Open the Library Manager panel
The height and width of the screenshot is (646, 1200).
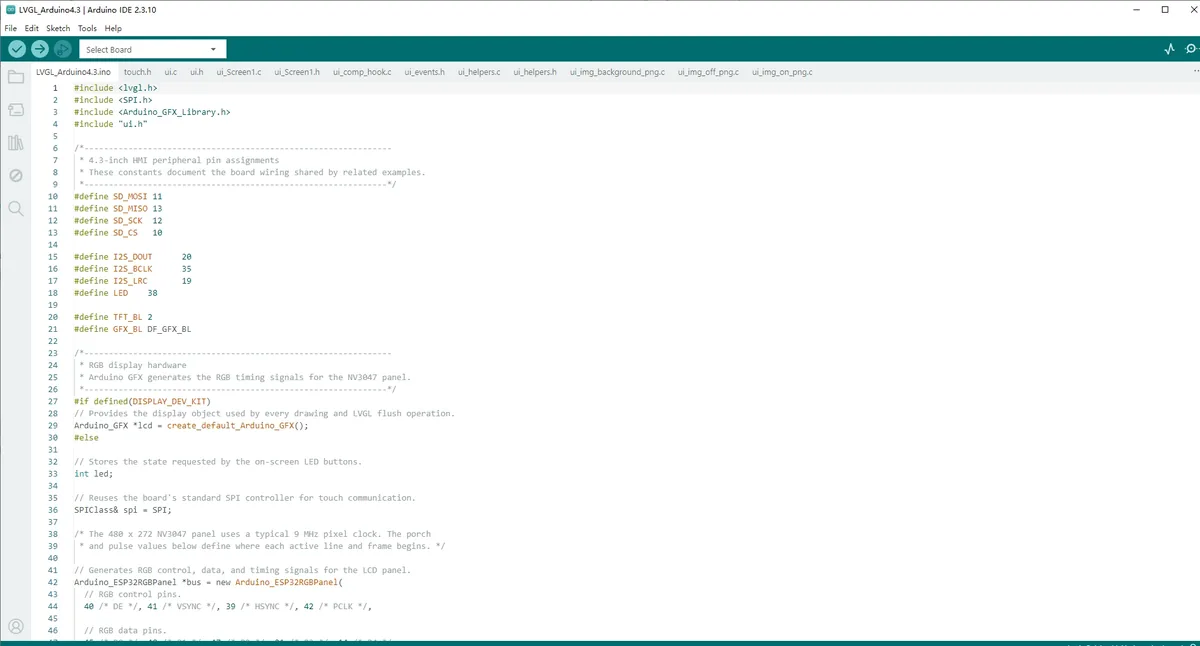tap(16, 143)
